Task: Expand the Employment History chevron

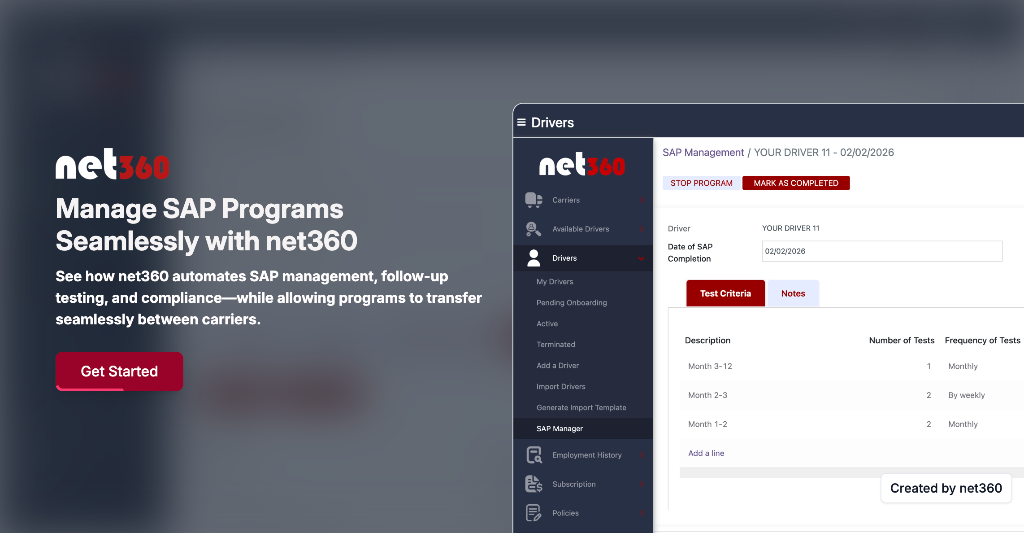Action: pyautogui.click(x=642, y=455)
